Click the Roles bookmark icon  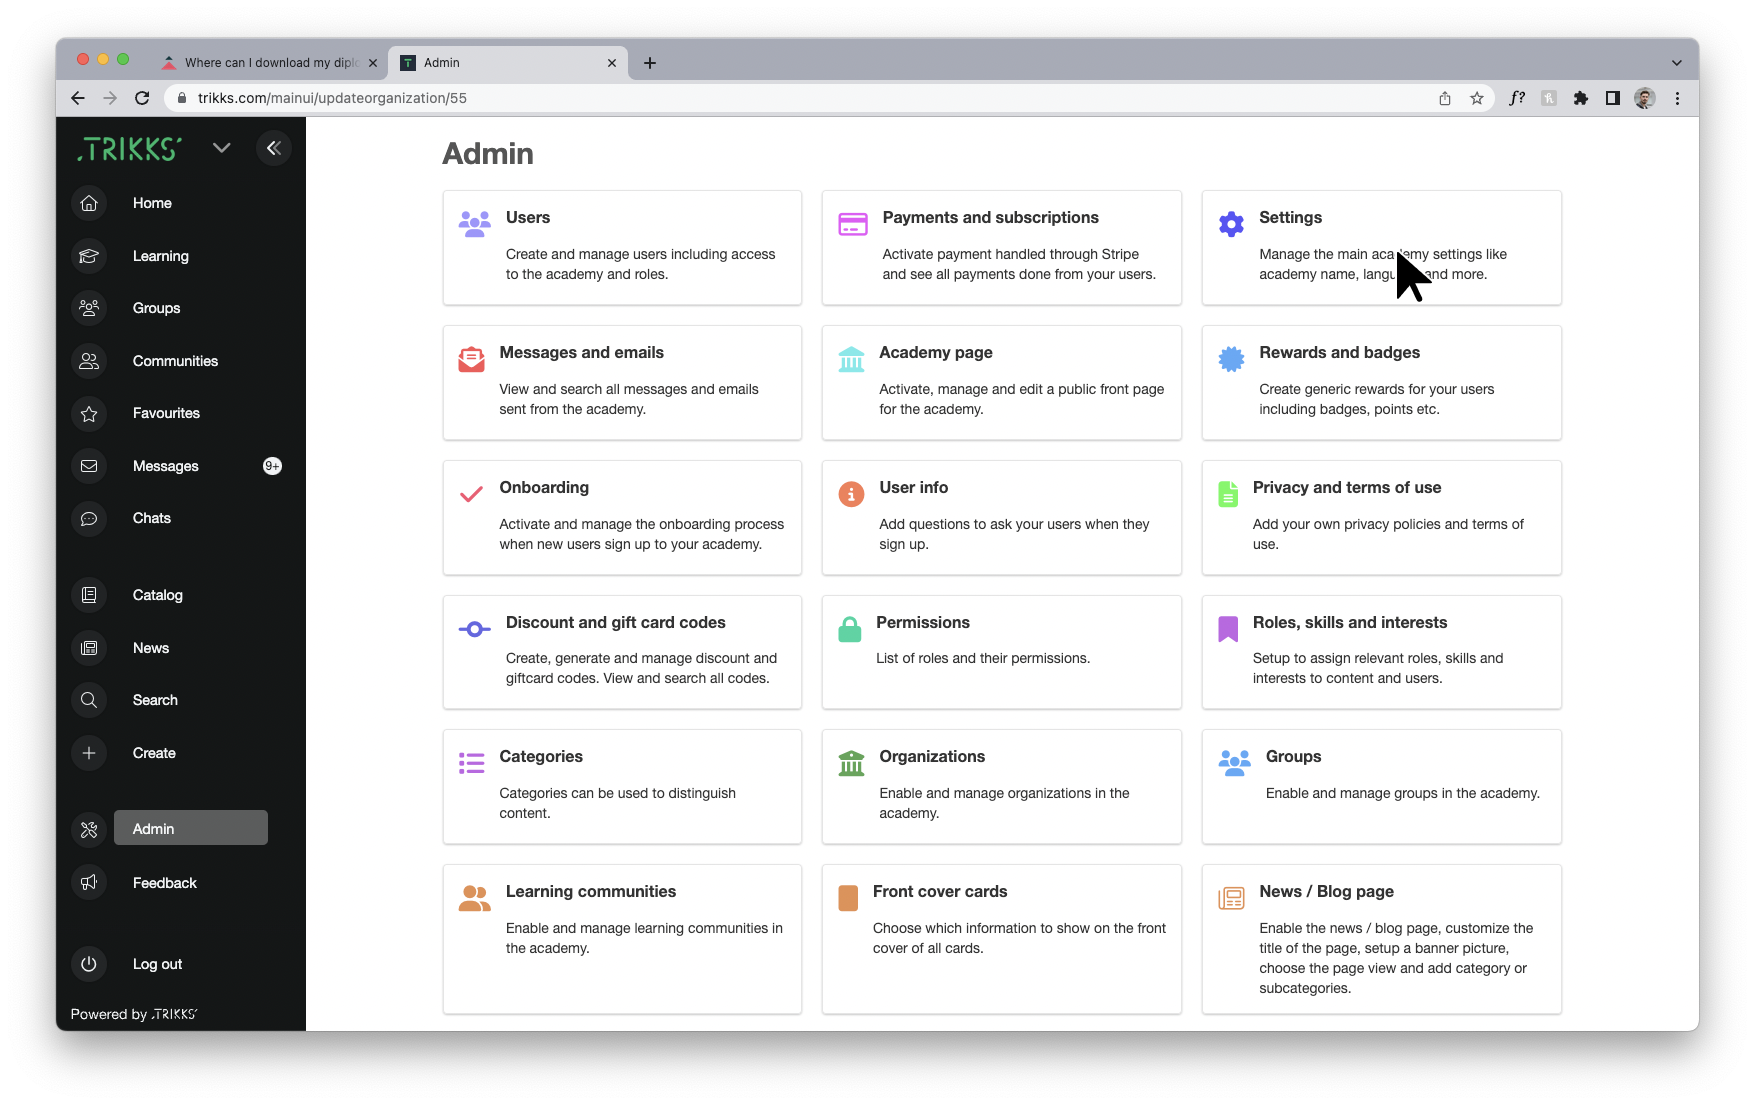pyautogui.click(x=1228, y=629)
